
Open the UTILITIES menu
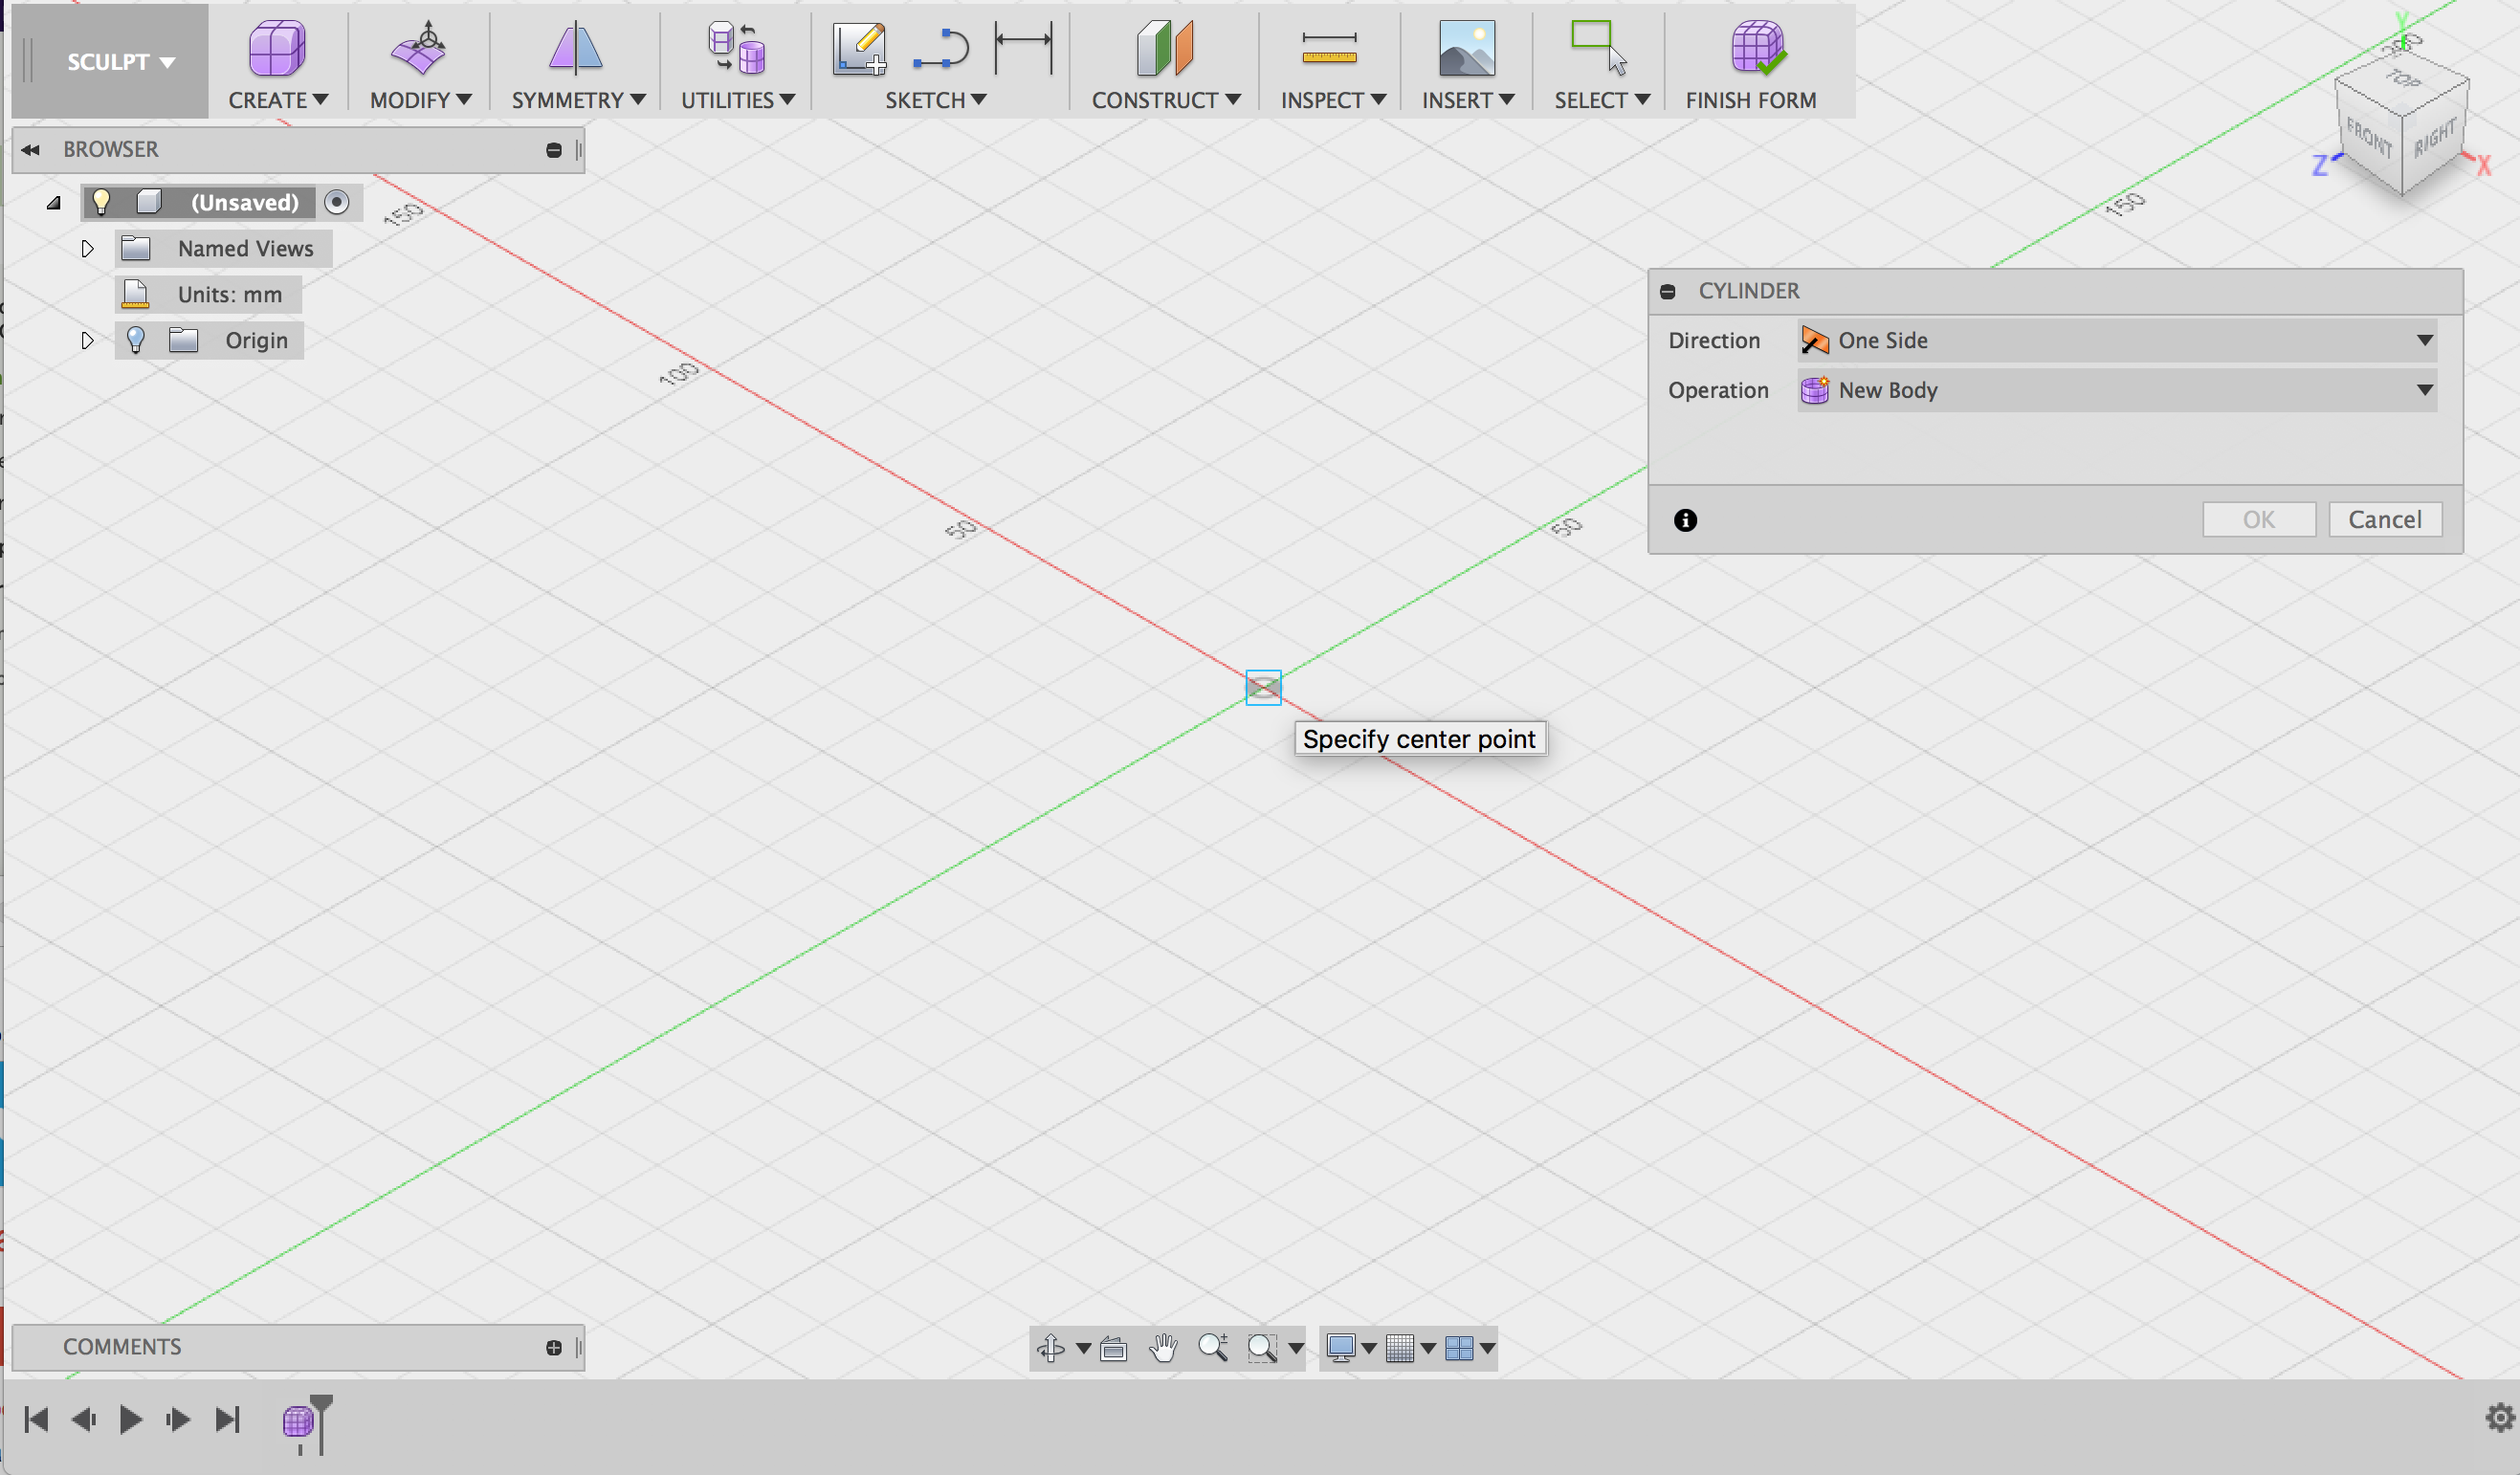738,100
